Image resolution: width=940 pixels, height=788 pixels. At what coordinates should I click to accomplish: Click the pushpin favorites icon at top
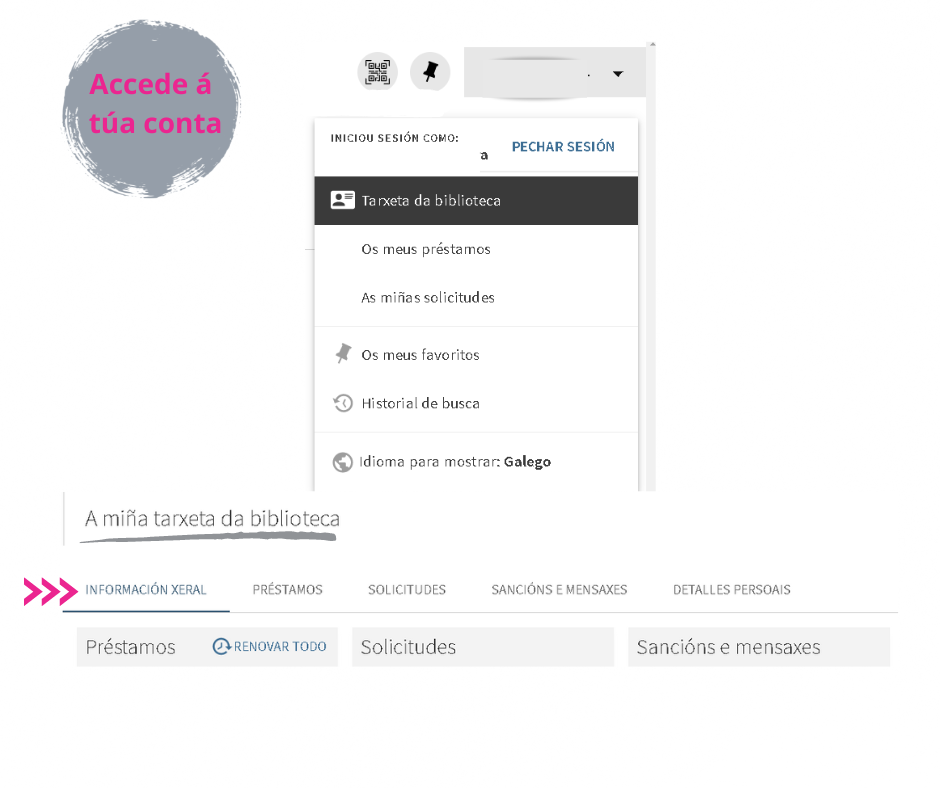[430, 73]
